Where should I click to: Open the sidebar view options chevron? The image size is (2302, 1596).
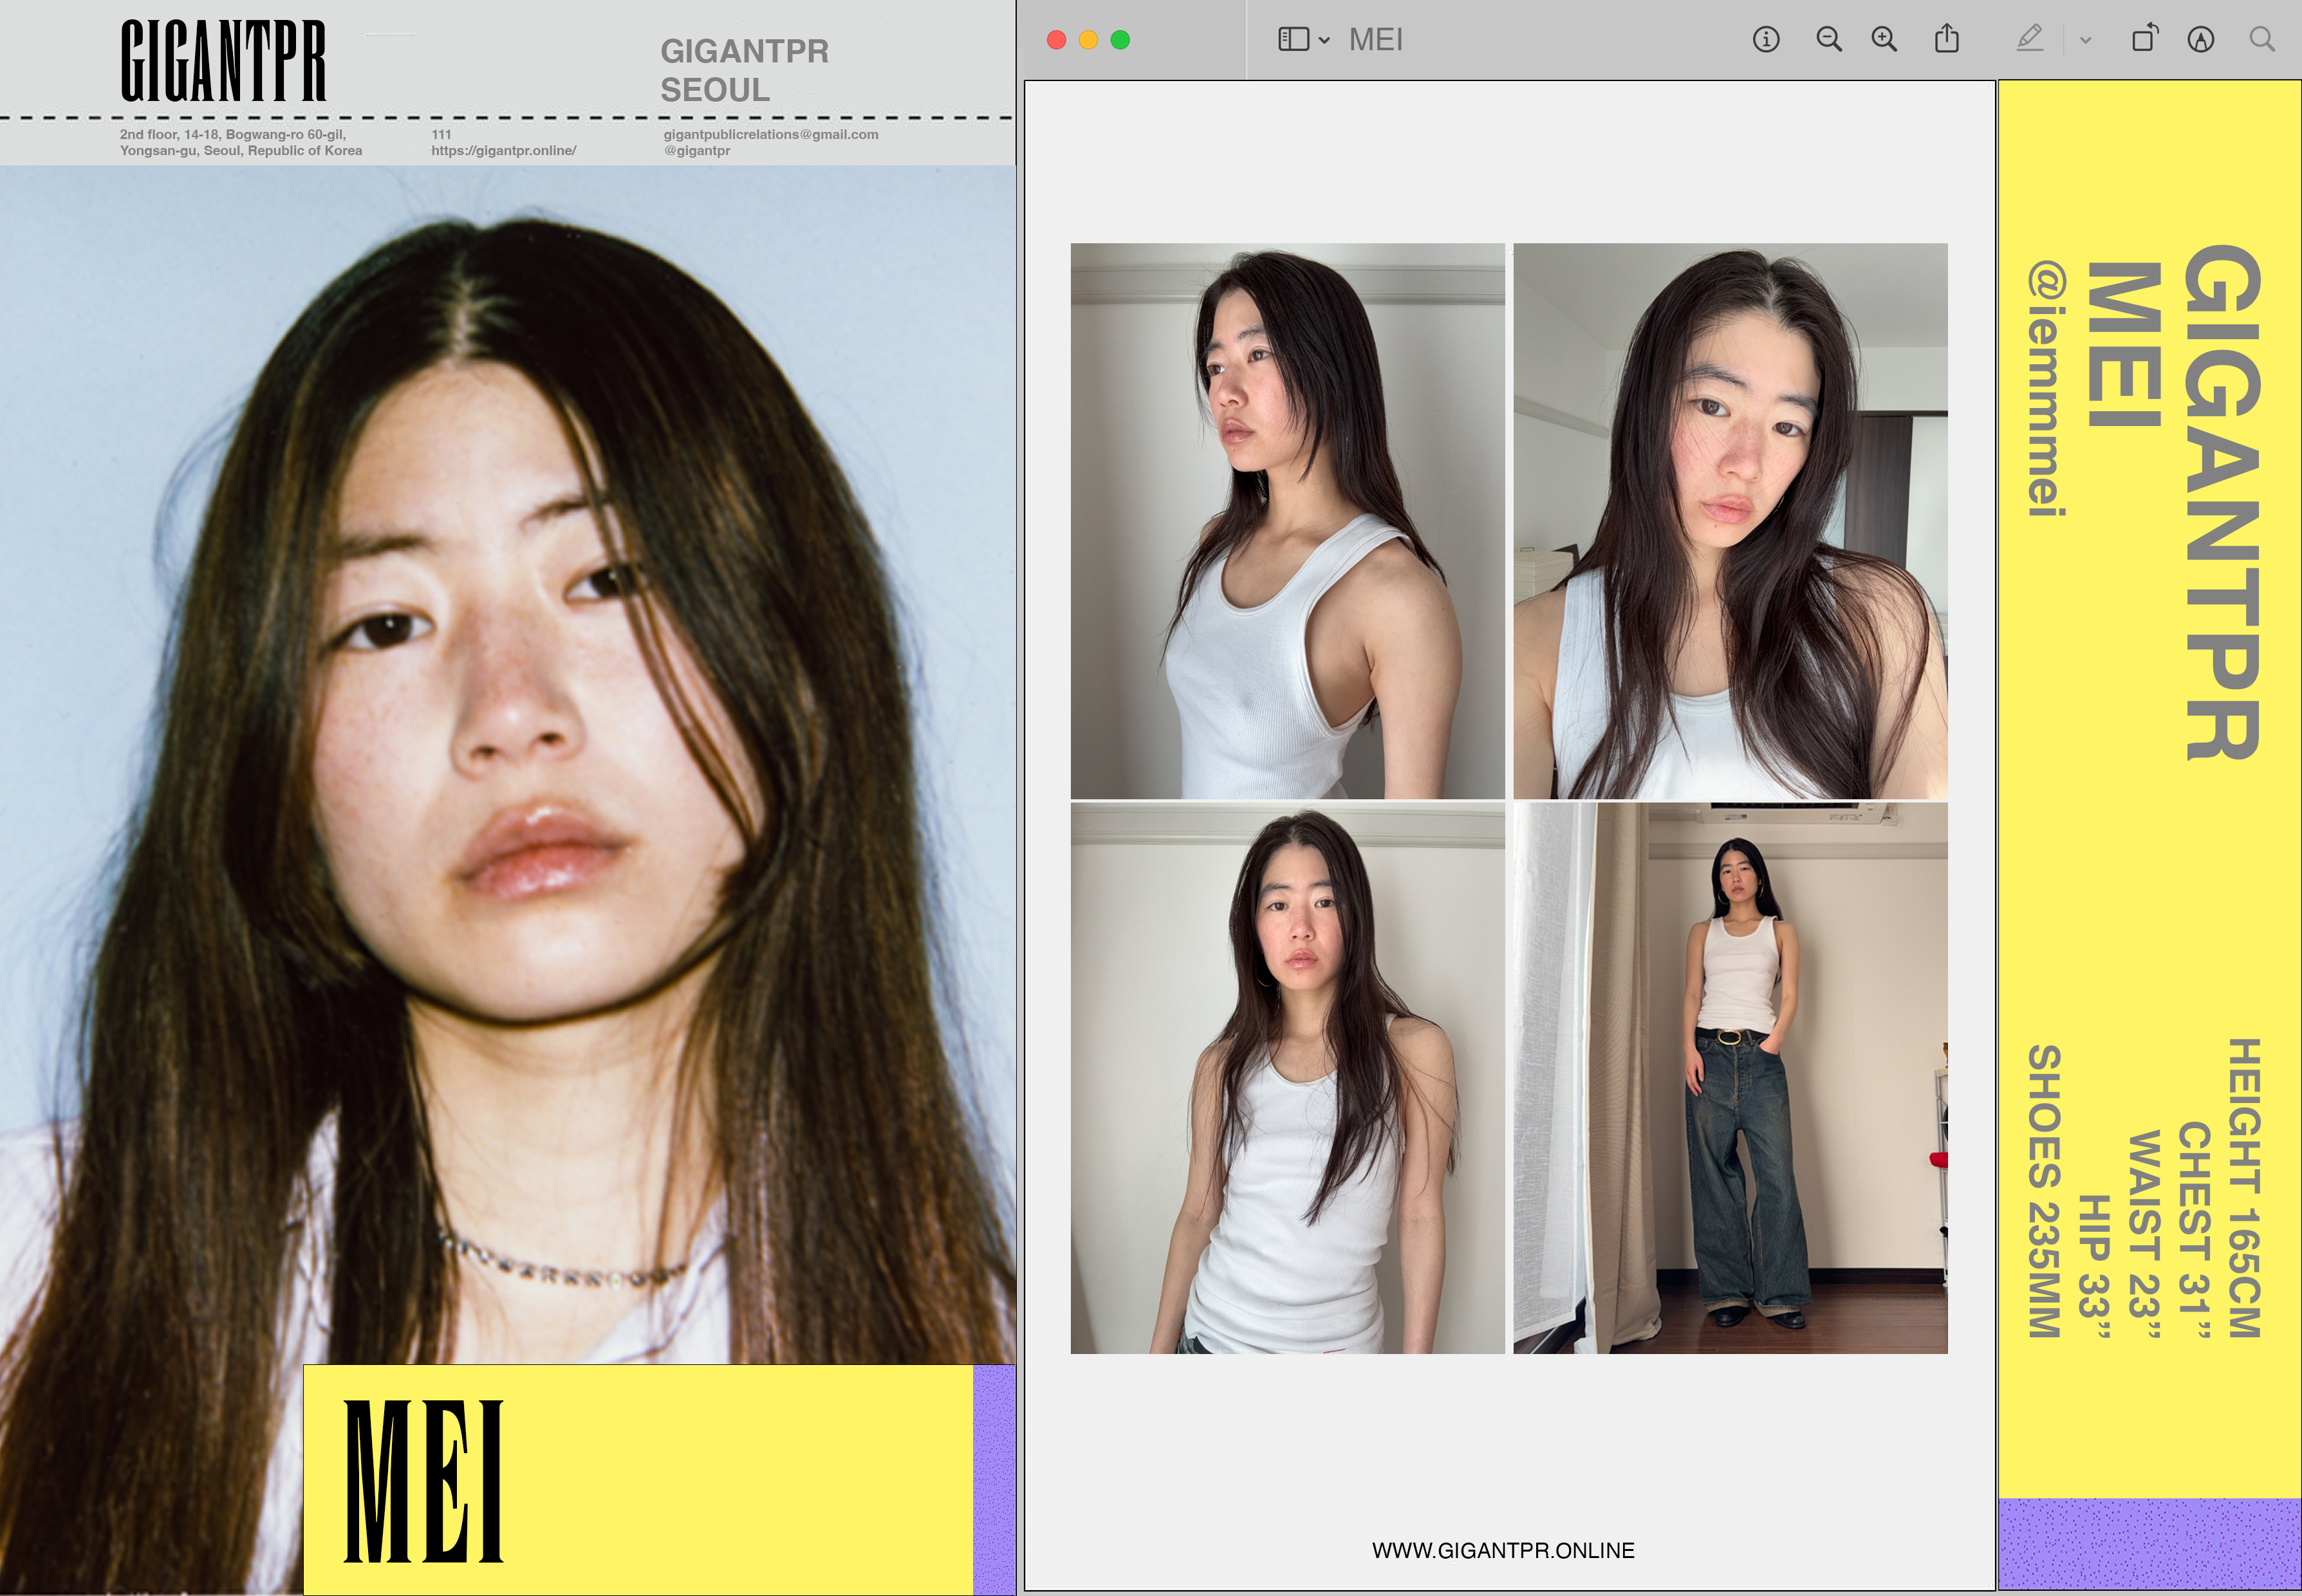click(x=1324, y=40)
